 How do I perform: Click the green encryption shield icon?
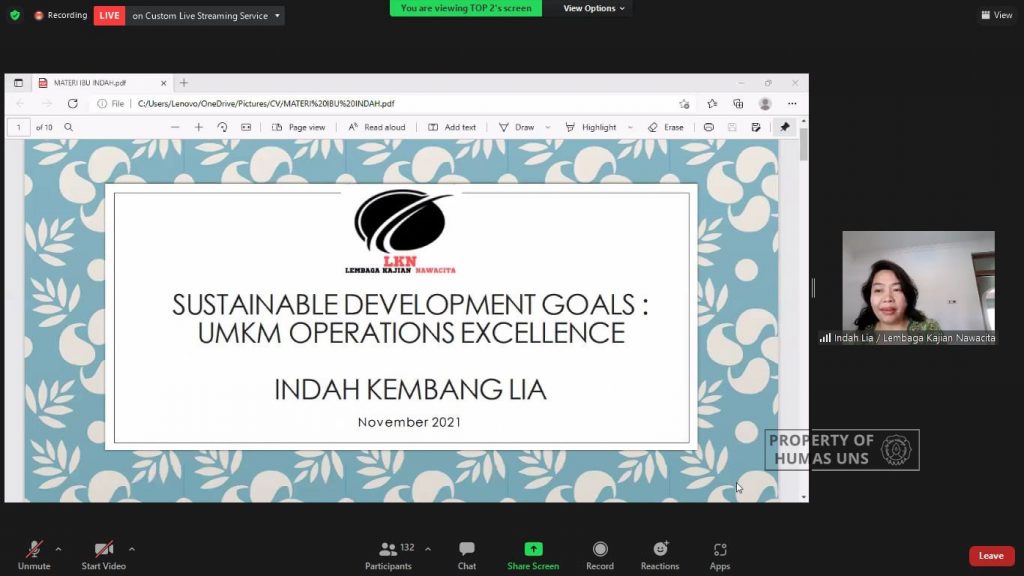coord(15,15)
